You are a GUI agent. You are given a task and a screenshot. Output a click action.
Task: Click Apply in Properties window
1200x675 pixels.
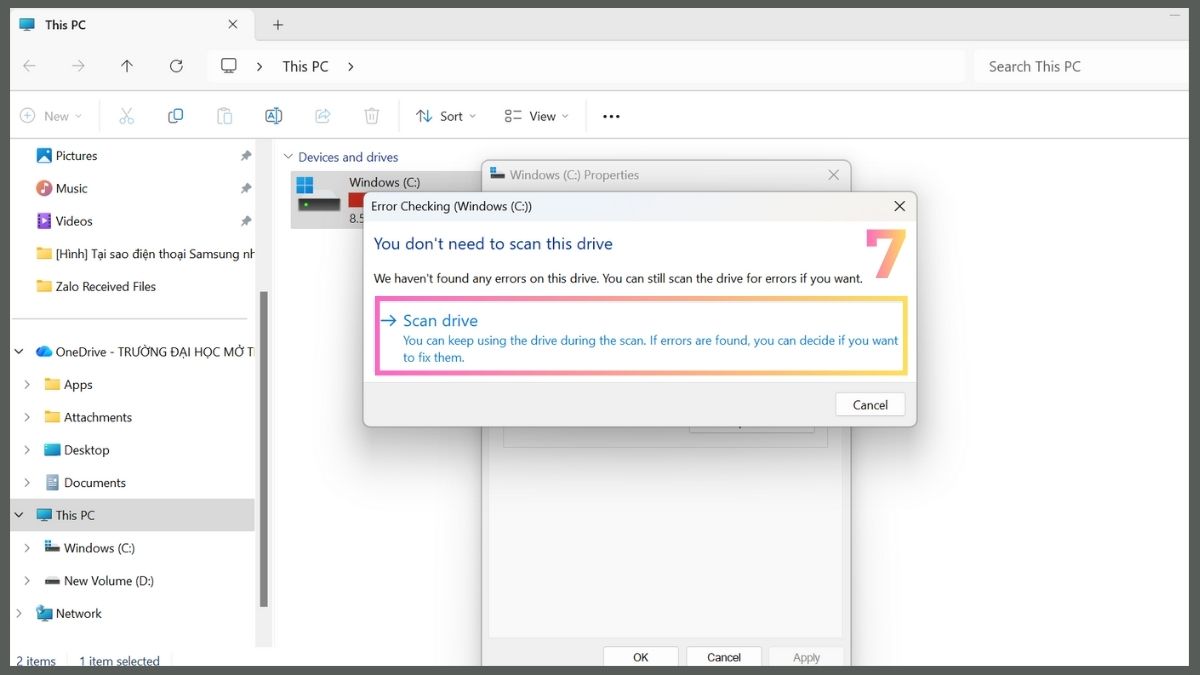(807, 657)
